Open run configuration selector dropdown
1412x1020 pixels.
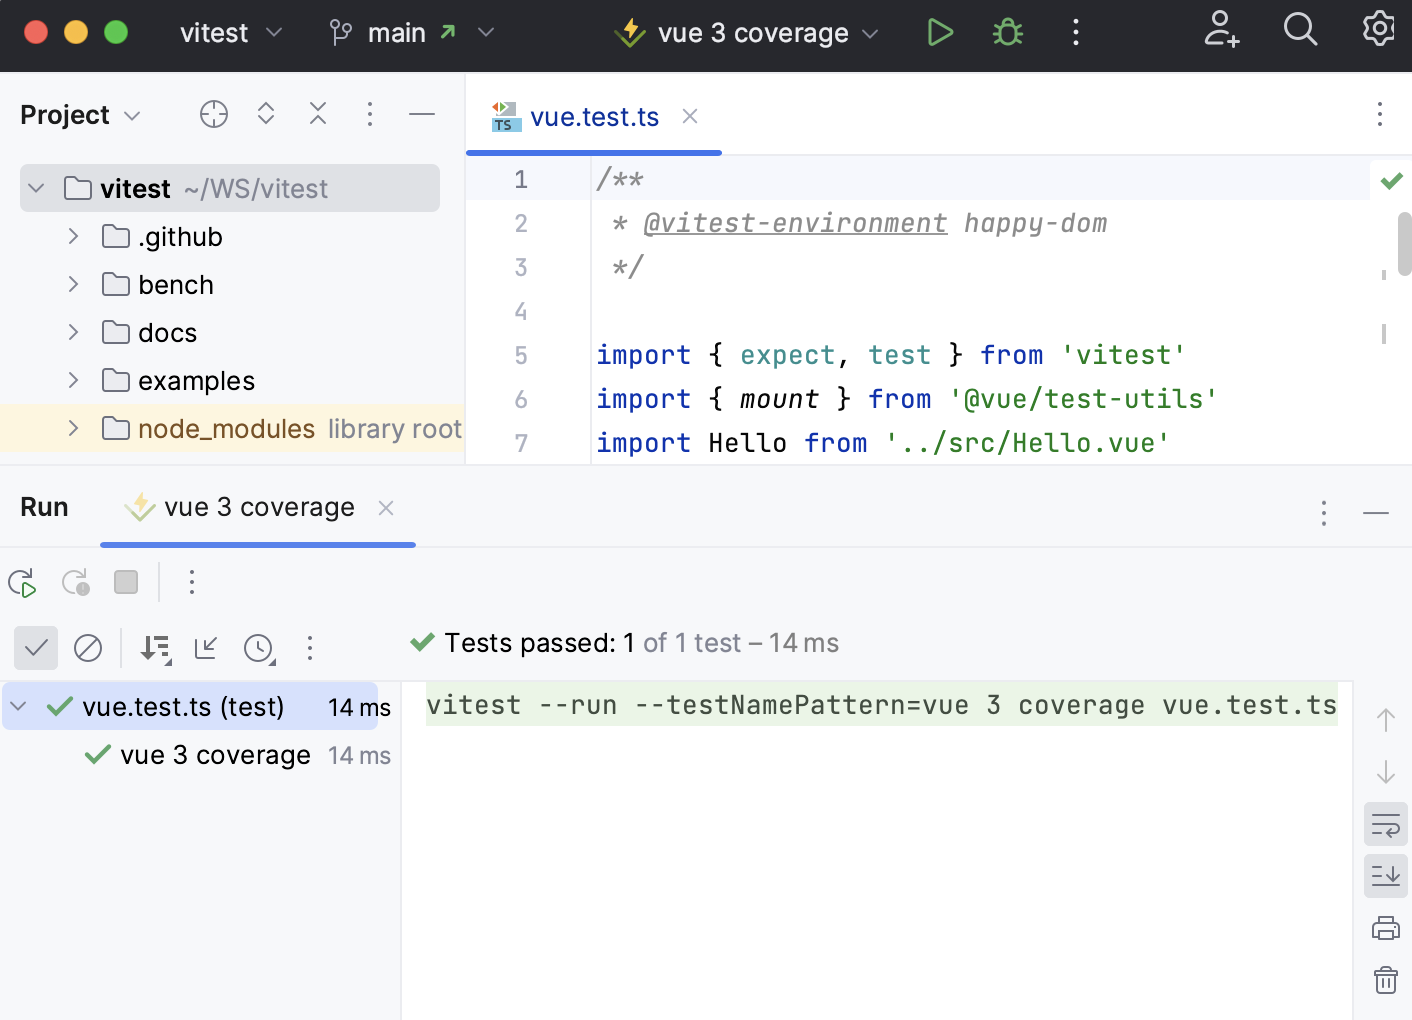tap(748, 33)
